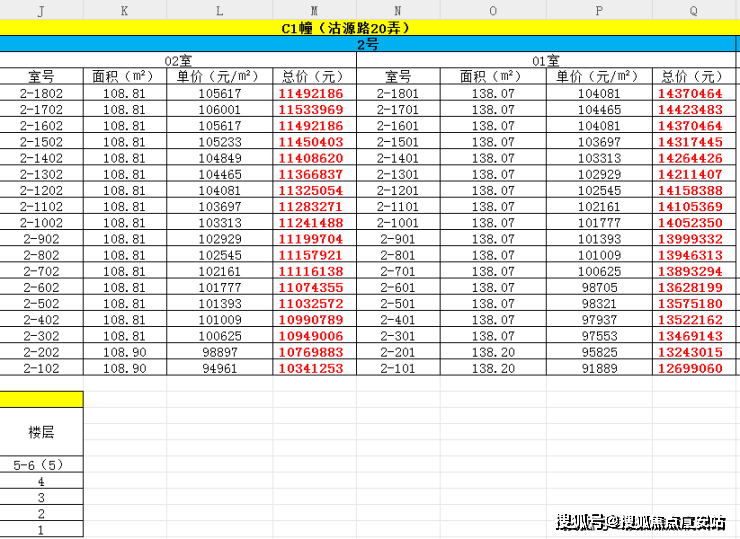Click unit price 104849 cell

(x=219, y=158)
